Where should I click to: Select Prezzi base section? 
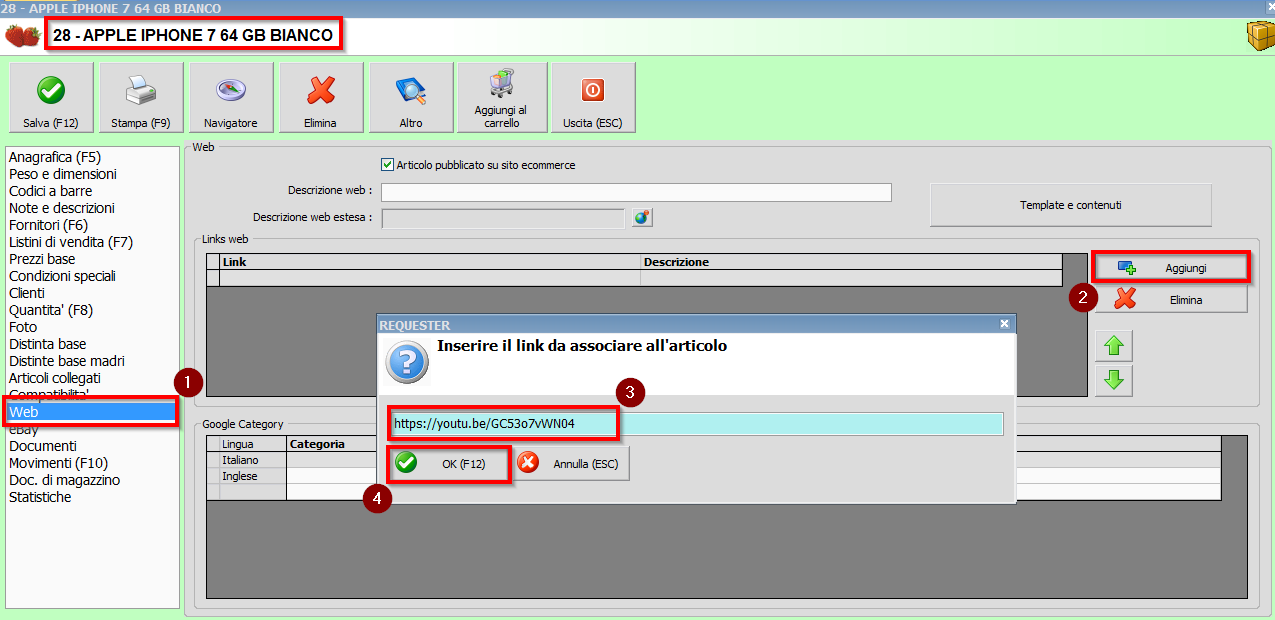coord(42,259)
